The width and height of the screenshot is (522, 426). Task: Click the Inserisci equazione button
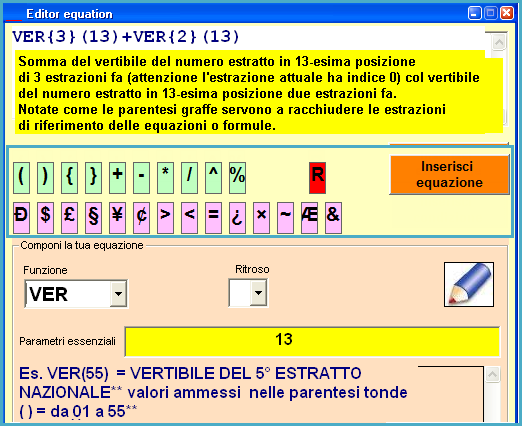click(x=449, y=175)
